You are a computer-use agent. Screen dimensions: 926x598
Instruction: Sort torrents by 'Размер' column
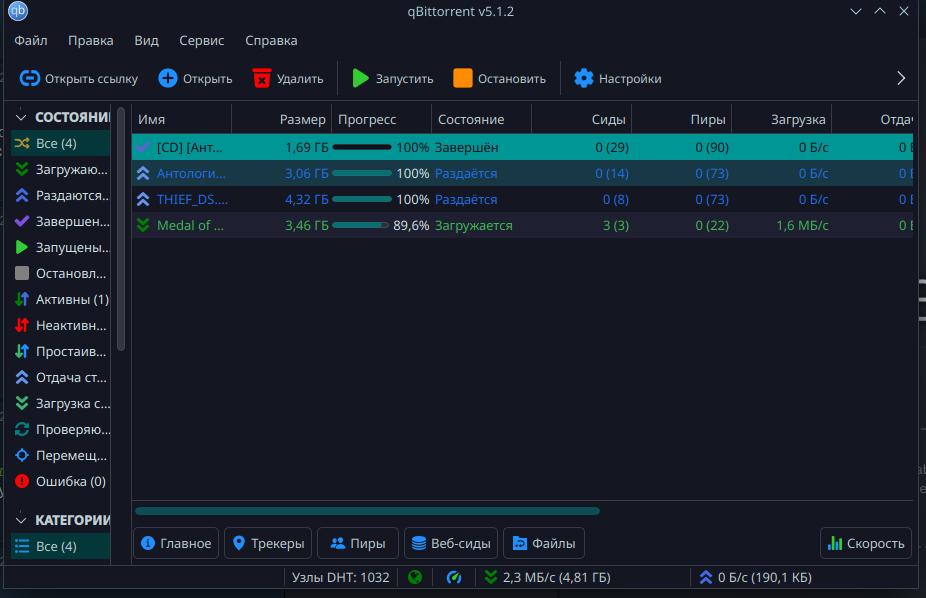tap(282, 119)
